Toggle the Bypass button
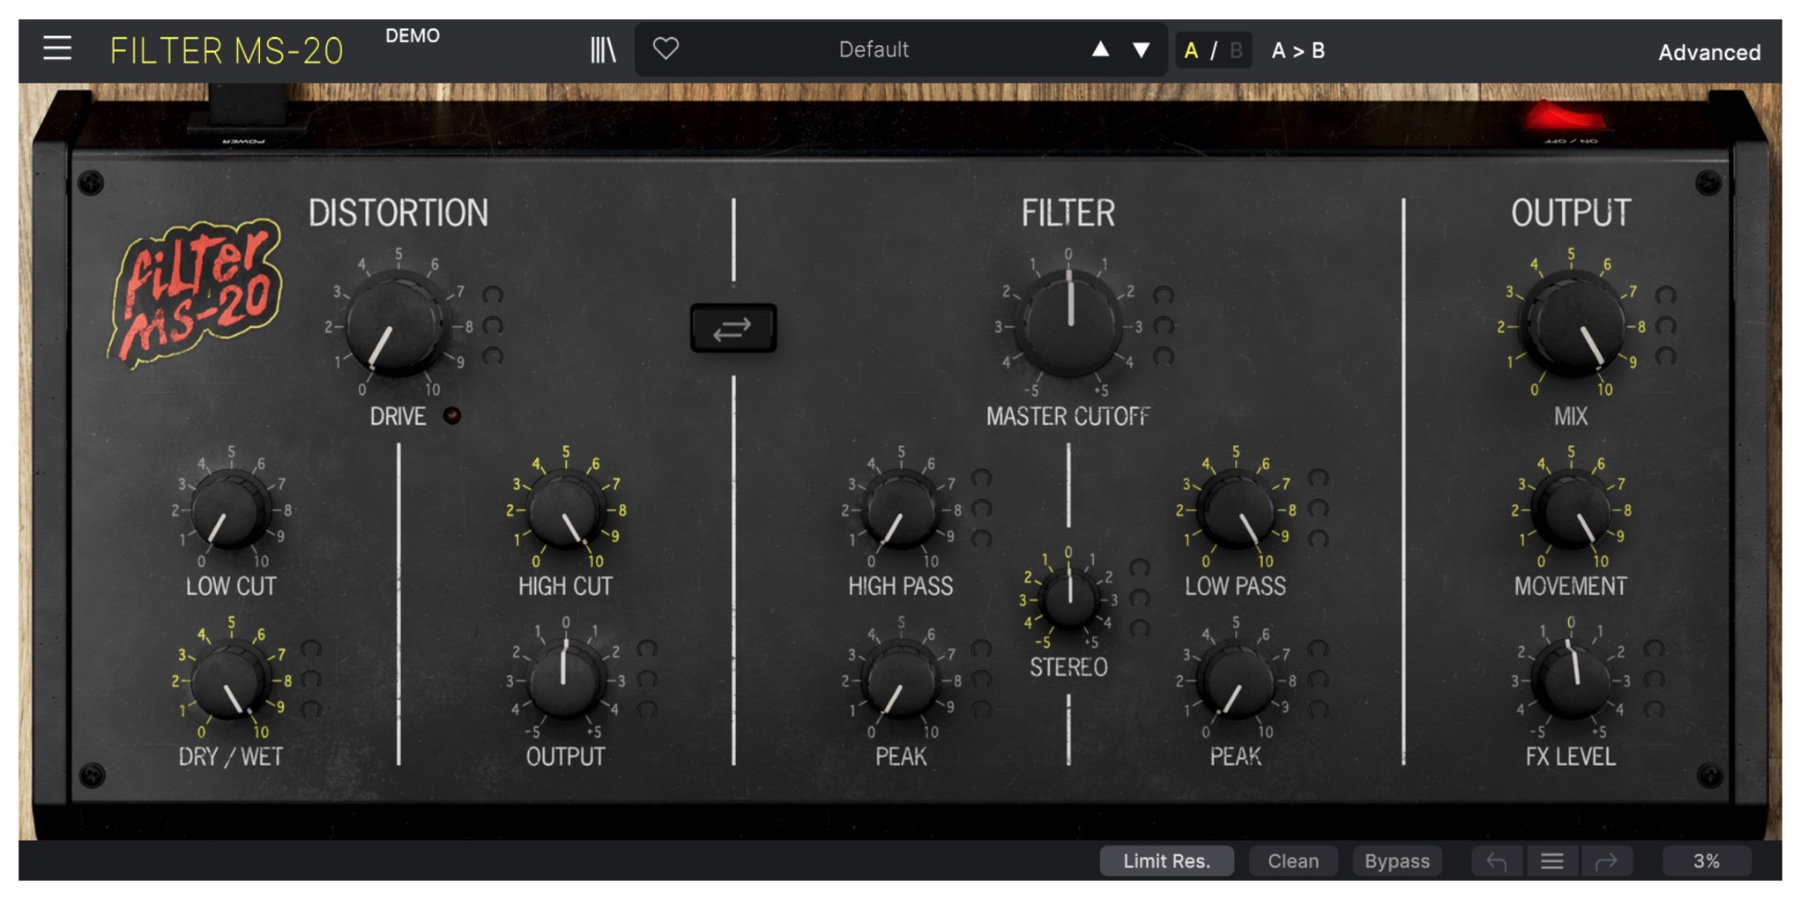Screen dimensions: 1800x900 1396,861
